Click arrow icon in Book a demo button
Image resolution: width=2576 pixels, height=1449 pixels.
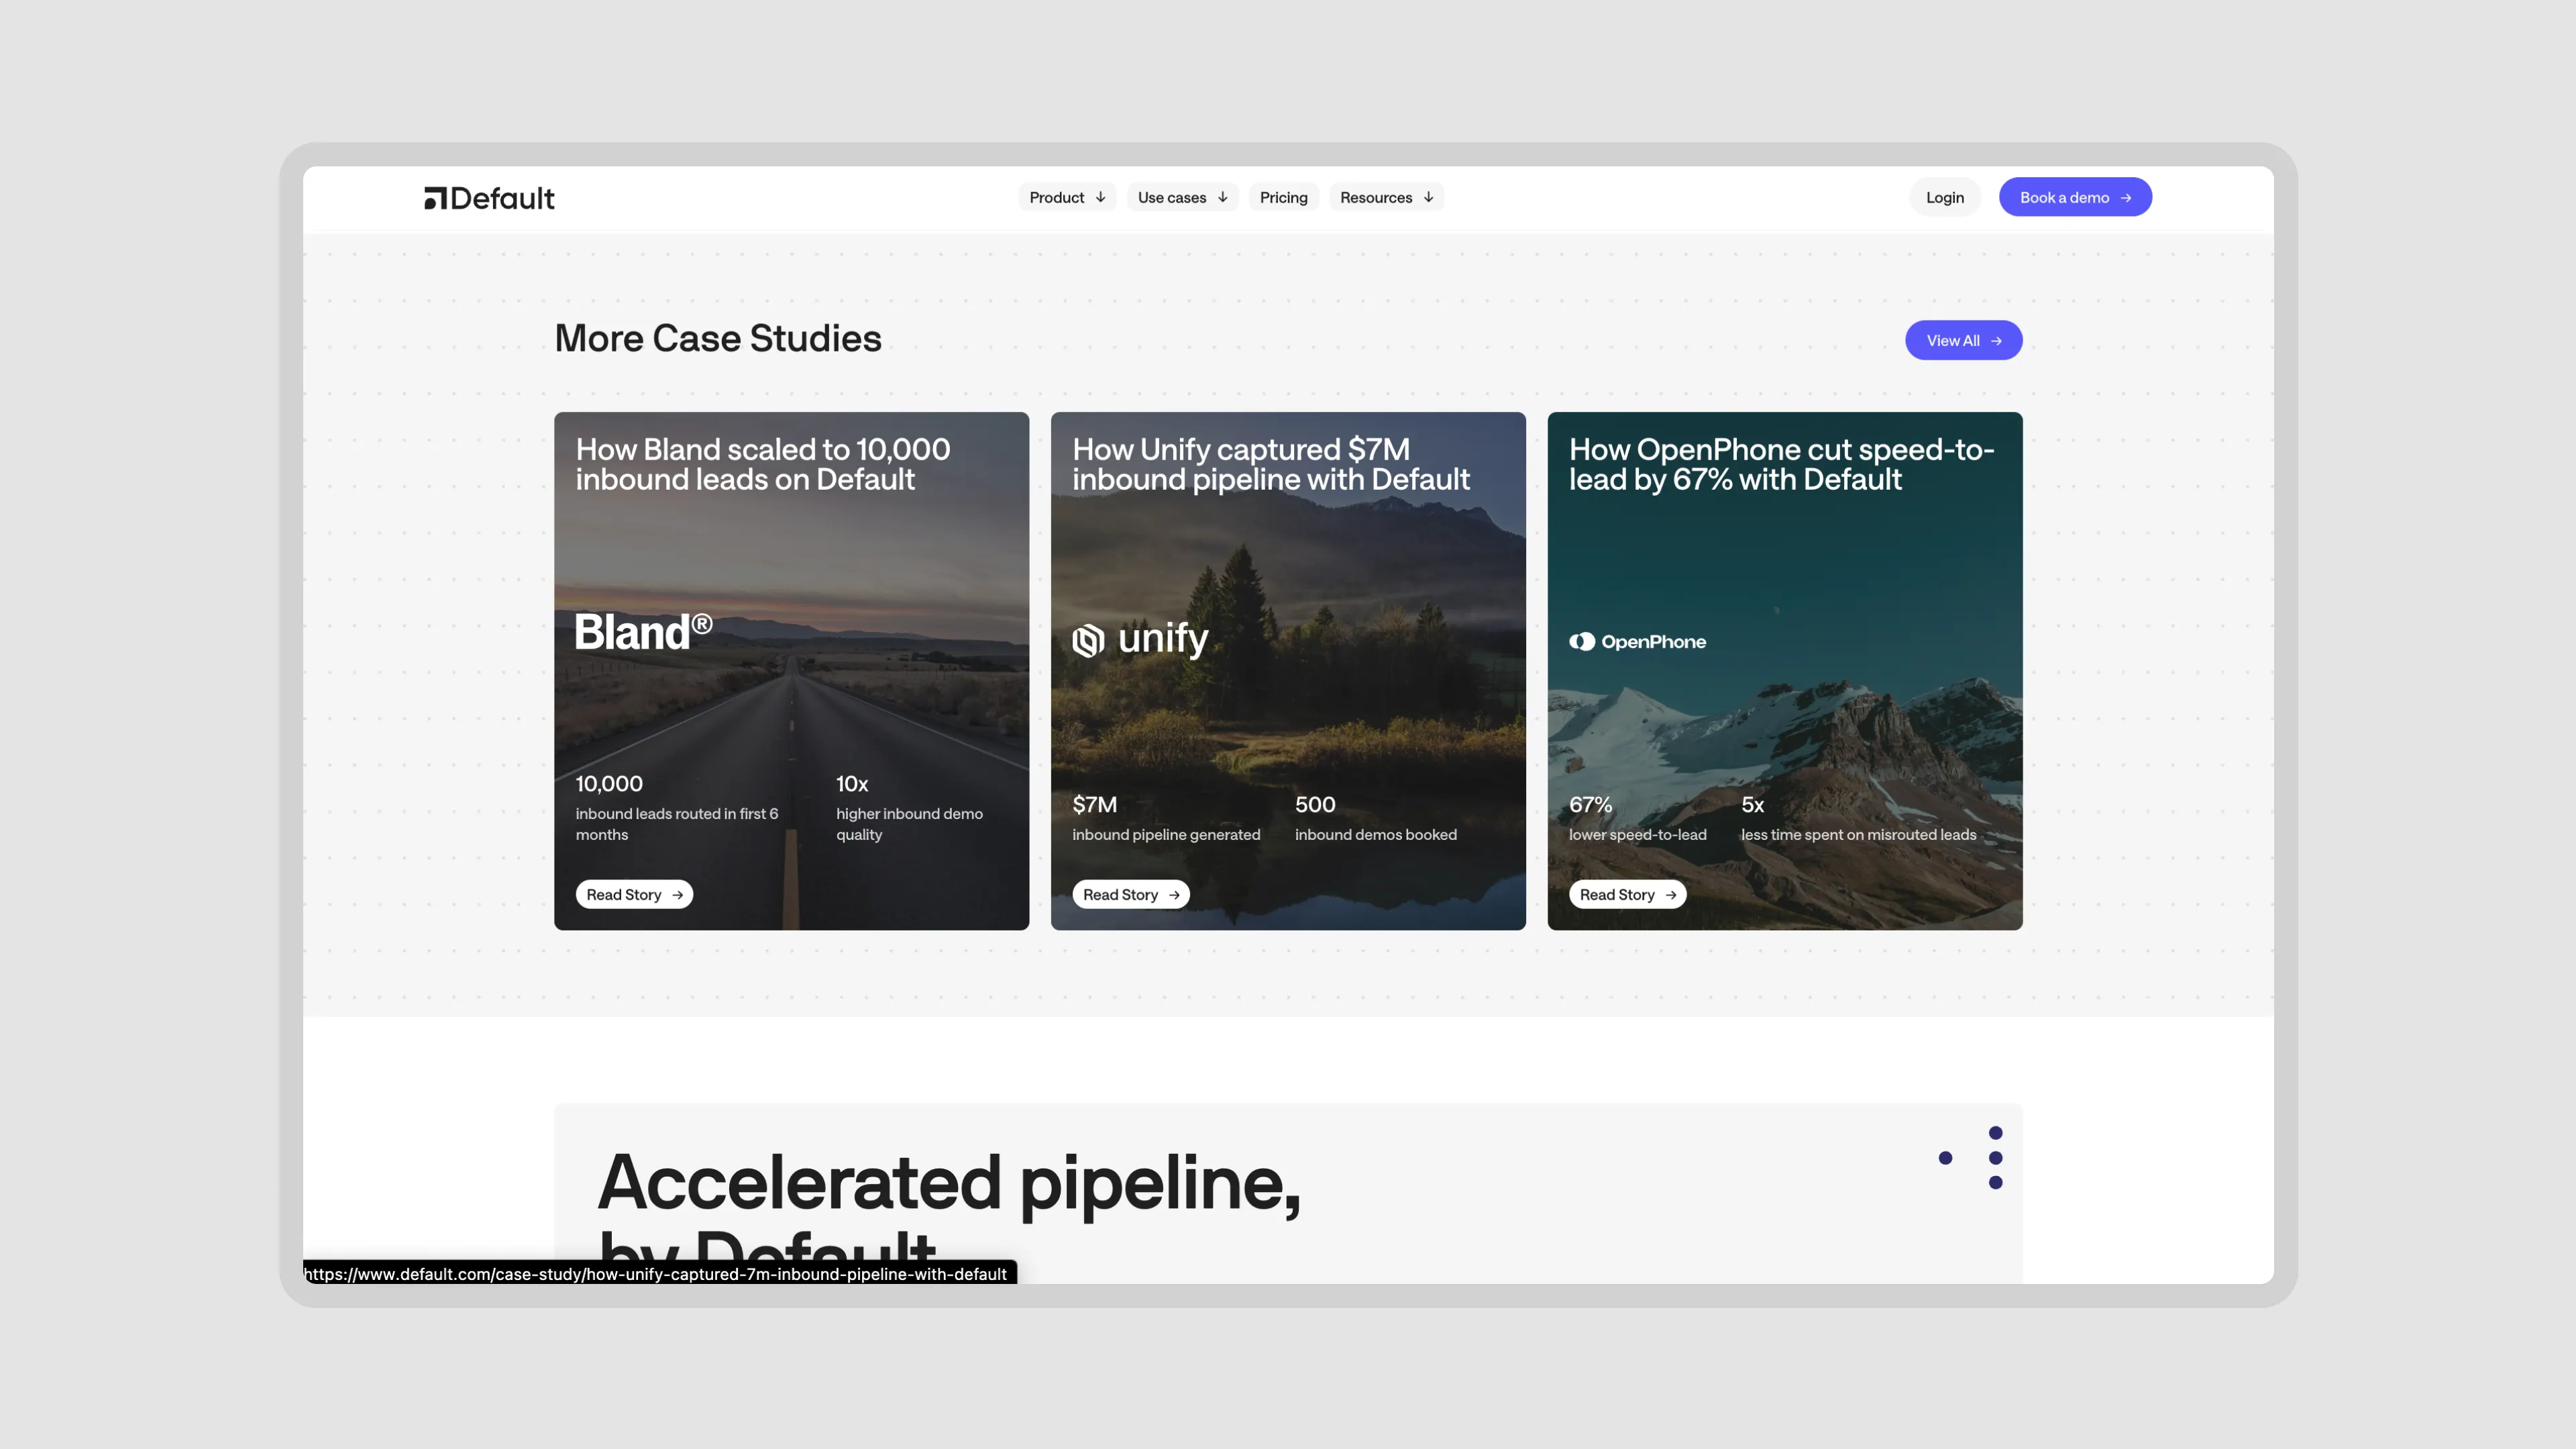coord(2126,198)
